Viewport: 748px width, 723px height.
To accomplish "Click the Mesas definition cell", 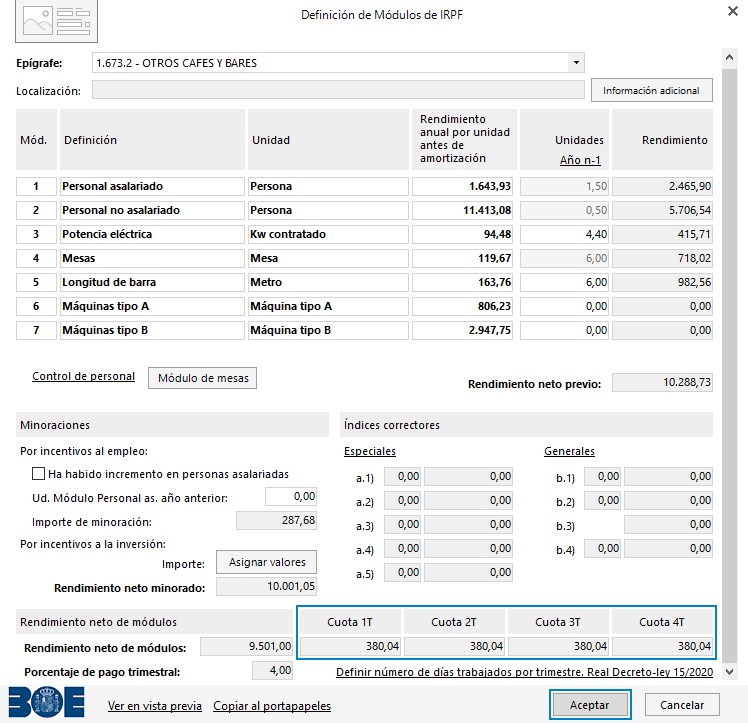I will click(x=152, y=258).
